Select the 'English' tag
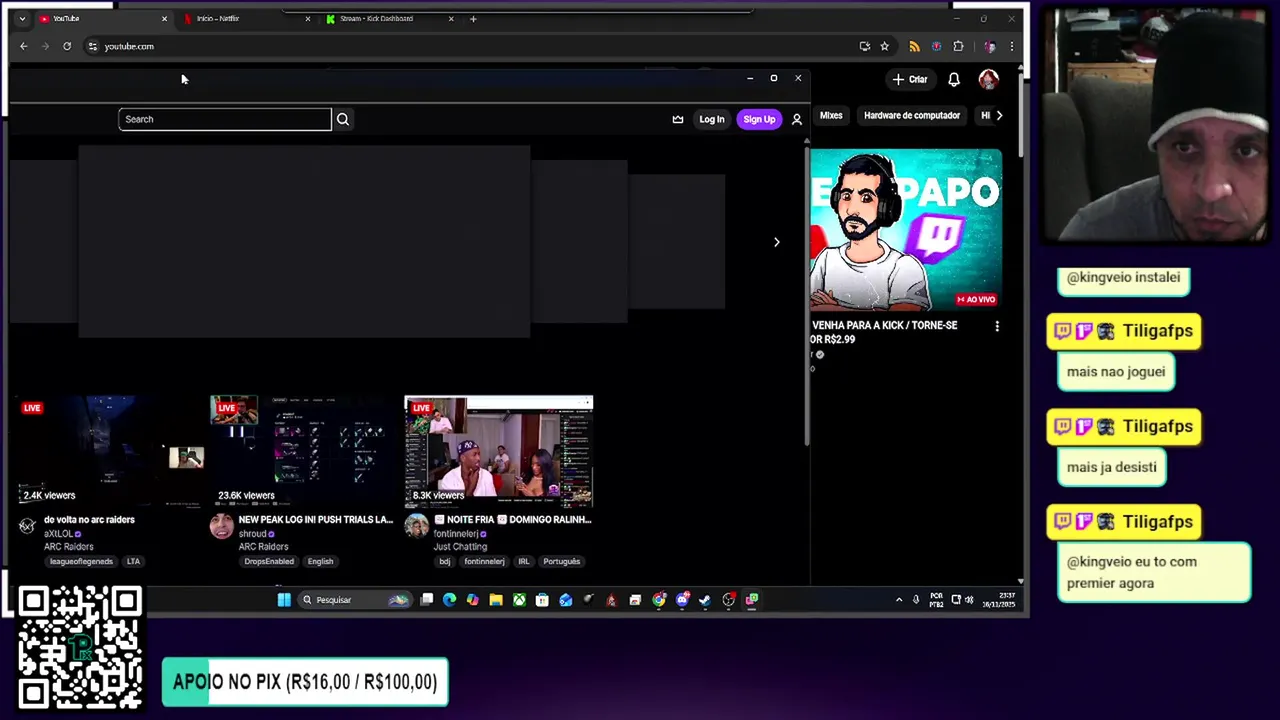The height and width of the screenshot is (720, 1280). (320, 562)
